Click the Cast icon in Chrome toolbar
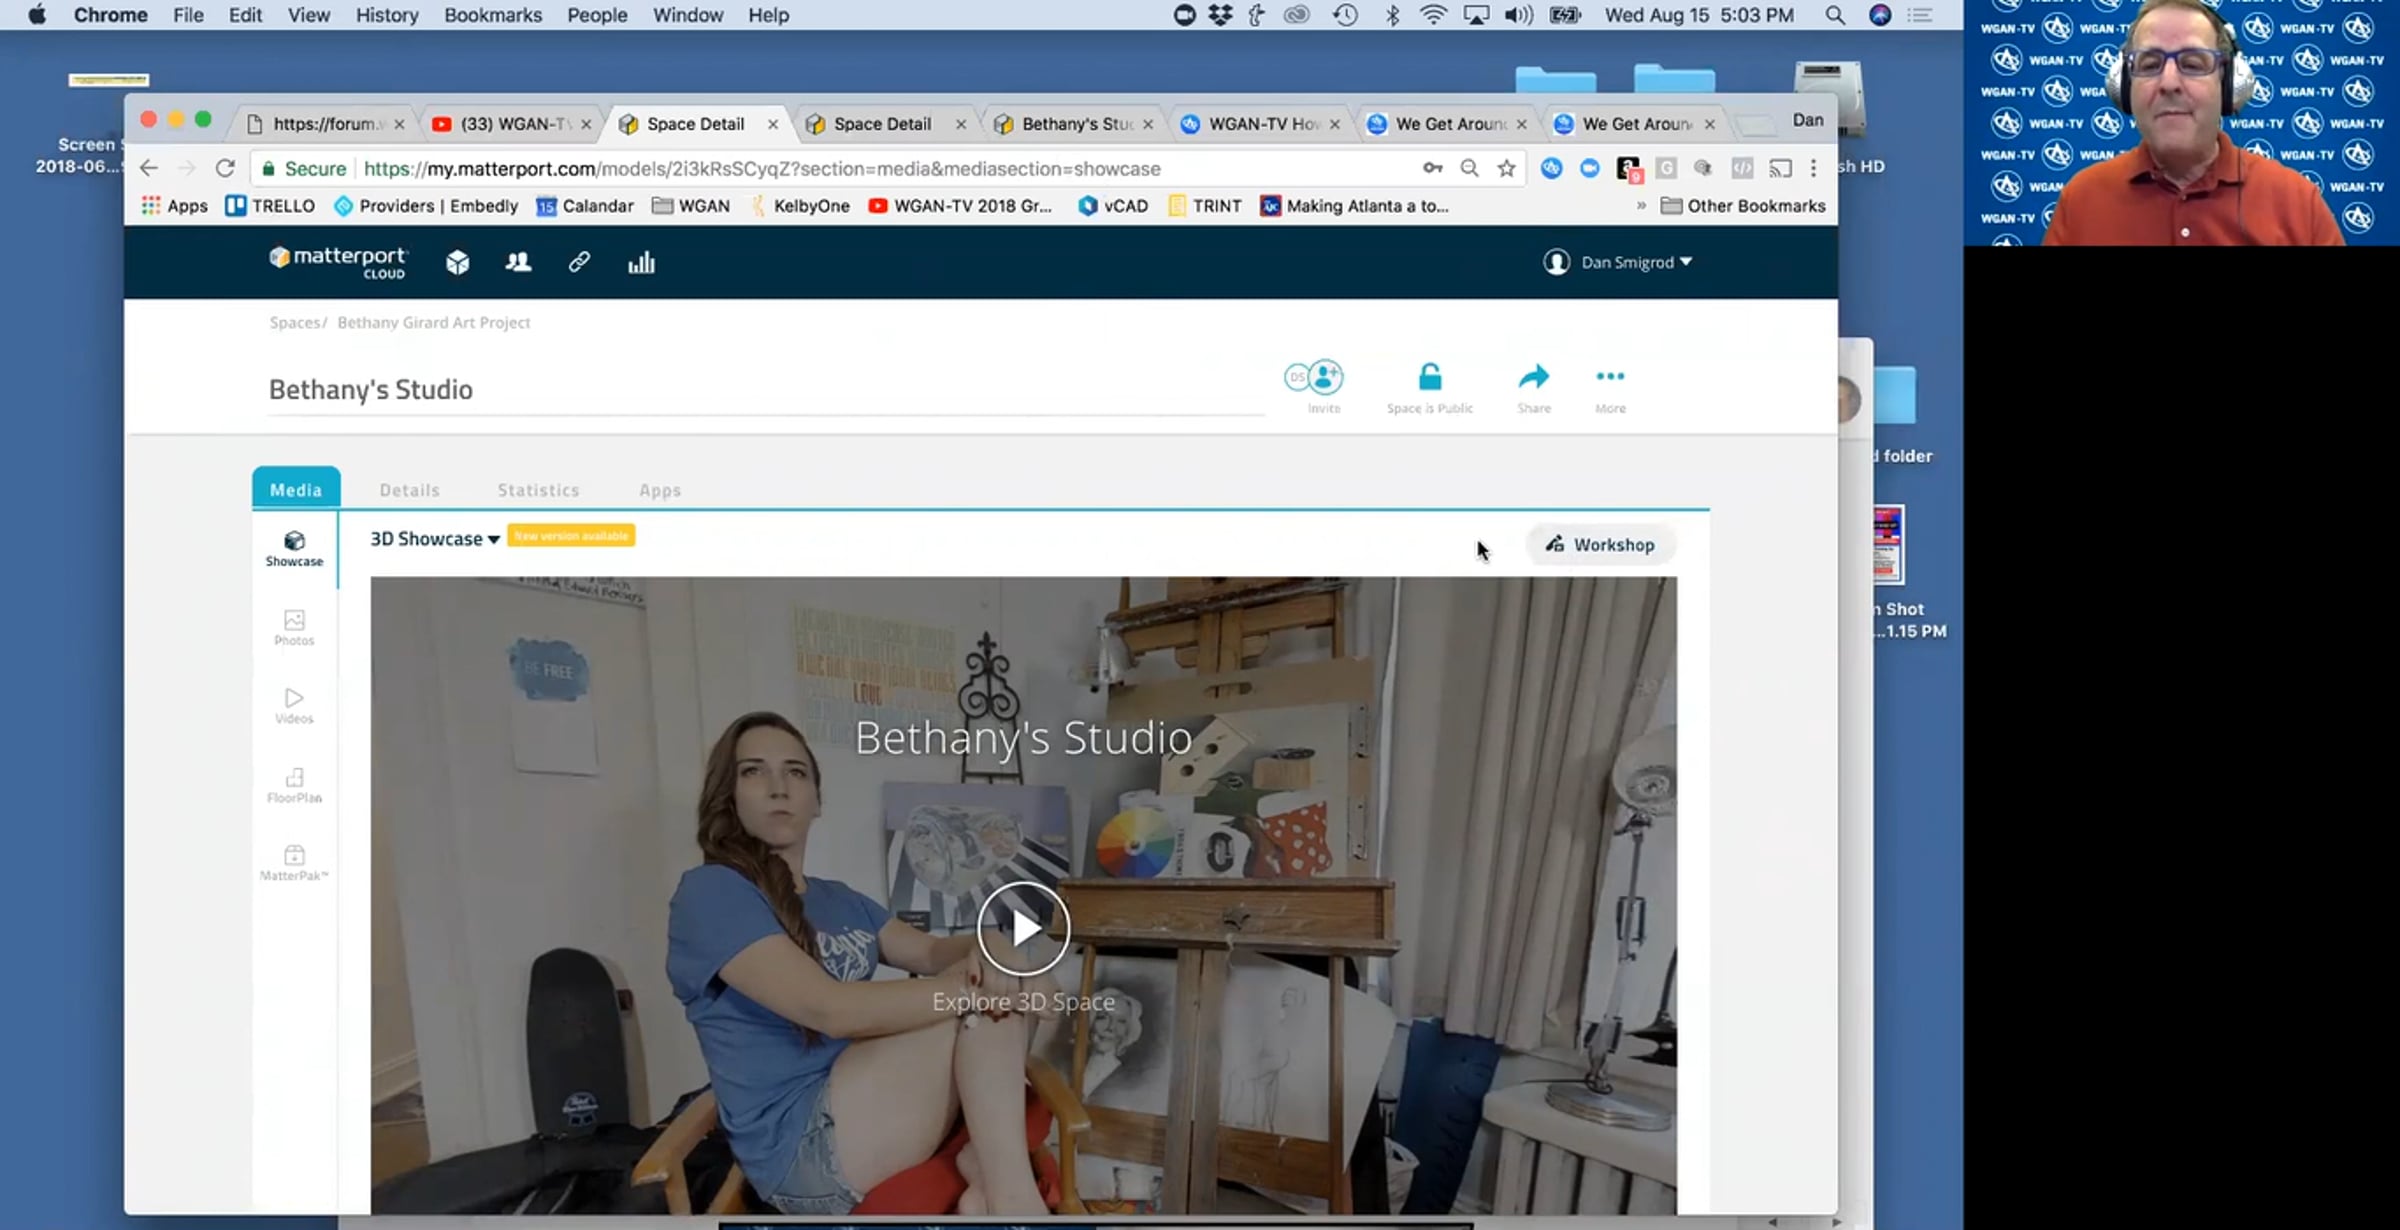The width and height of the screenshot is (2400, 1230). coord(1779,168)
